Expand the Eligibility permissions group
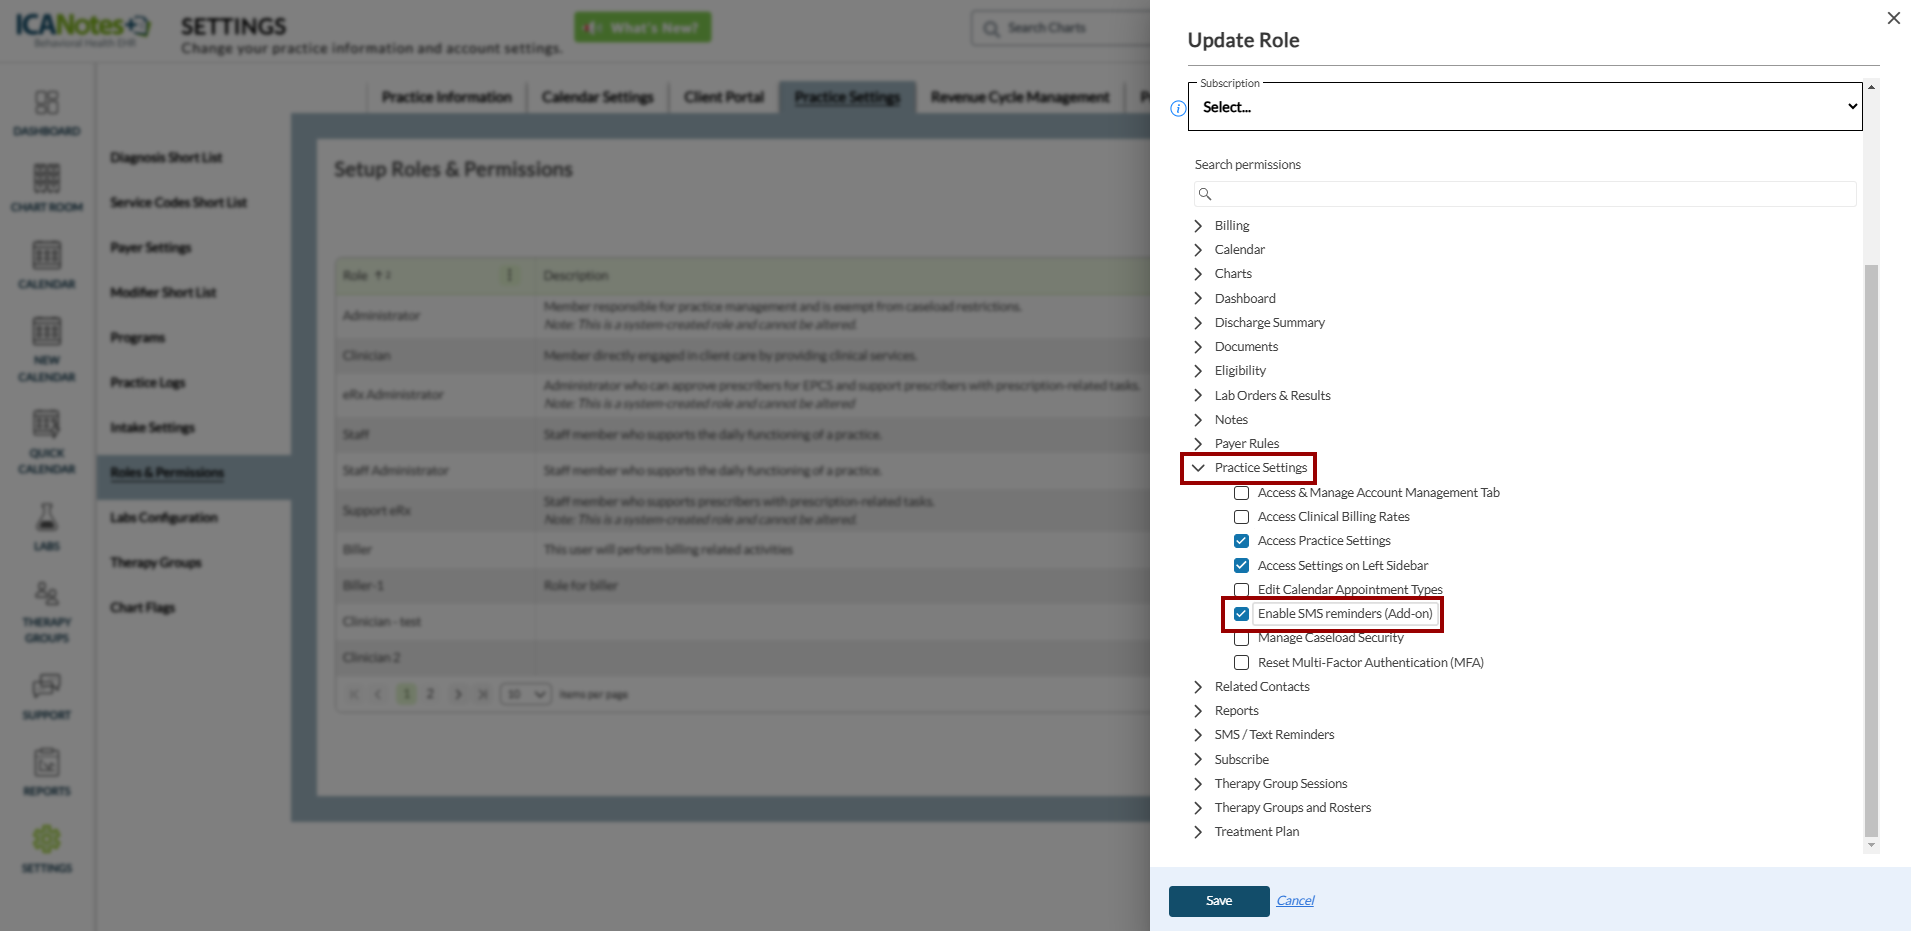The image size is (1911, 931). (x=1198, y=371)
